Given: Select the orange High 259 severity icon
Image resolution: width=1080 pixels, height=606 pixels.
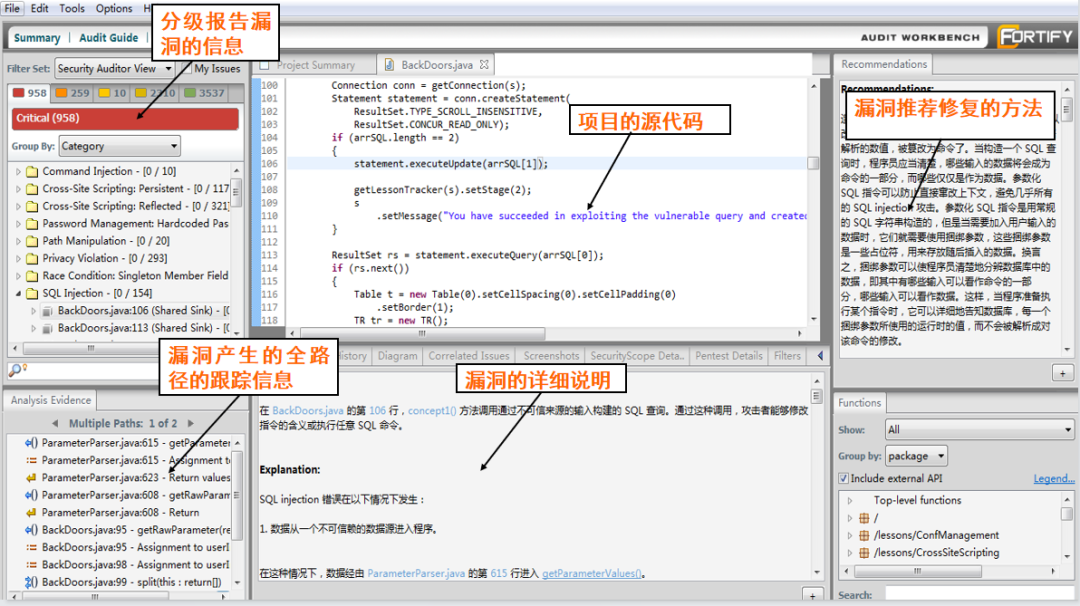Looking at the screenshot, I should 61,94.
